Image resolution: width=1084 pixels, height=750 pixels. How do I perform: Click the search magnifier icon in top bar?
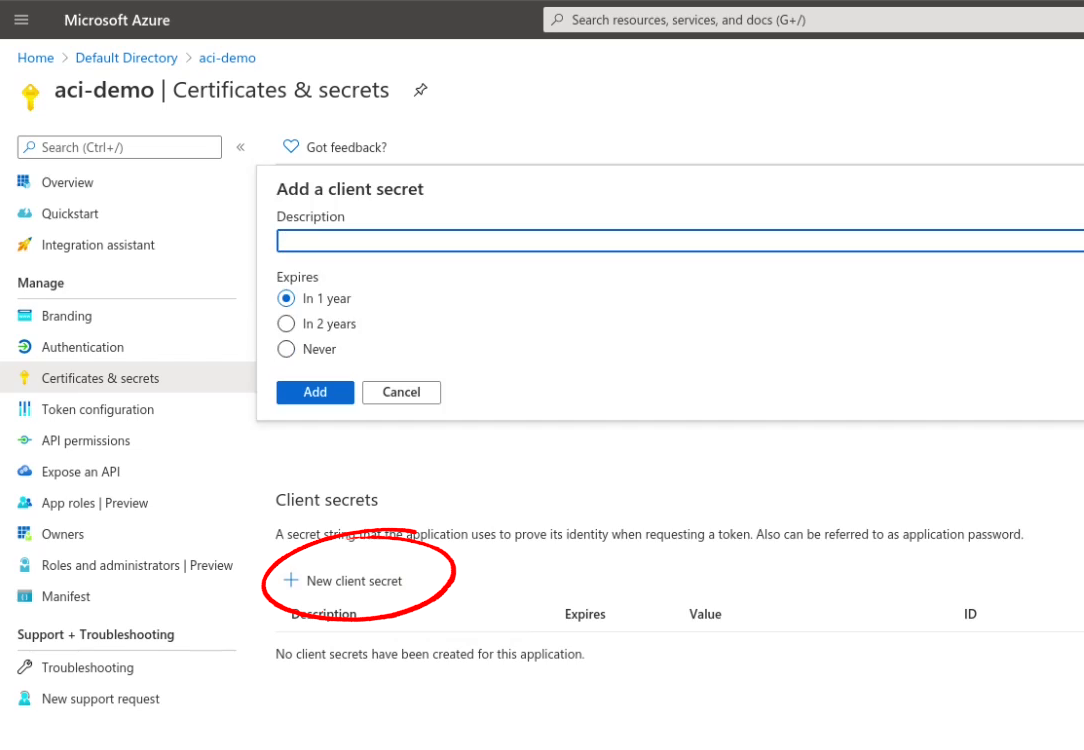tap(557, 19)
